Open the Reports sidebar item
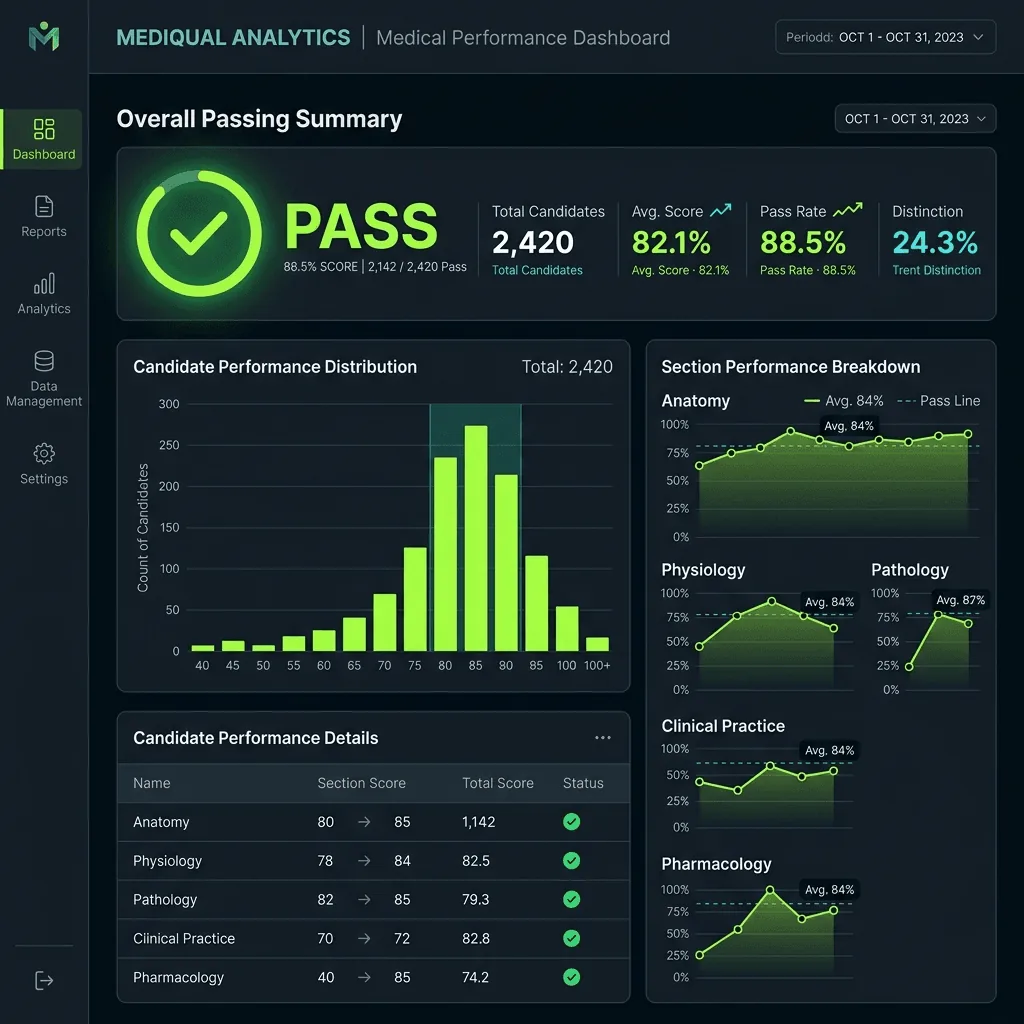Screen dimensions: 1024x1024 [x=44, y=217]
